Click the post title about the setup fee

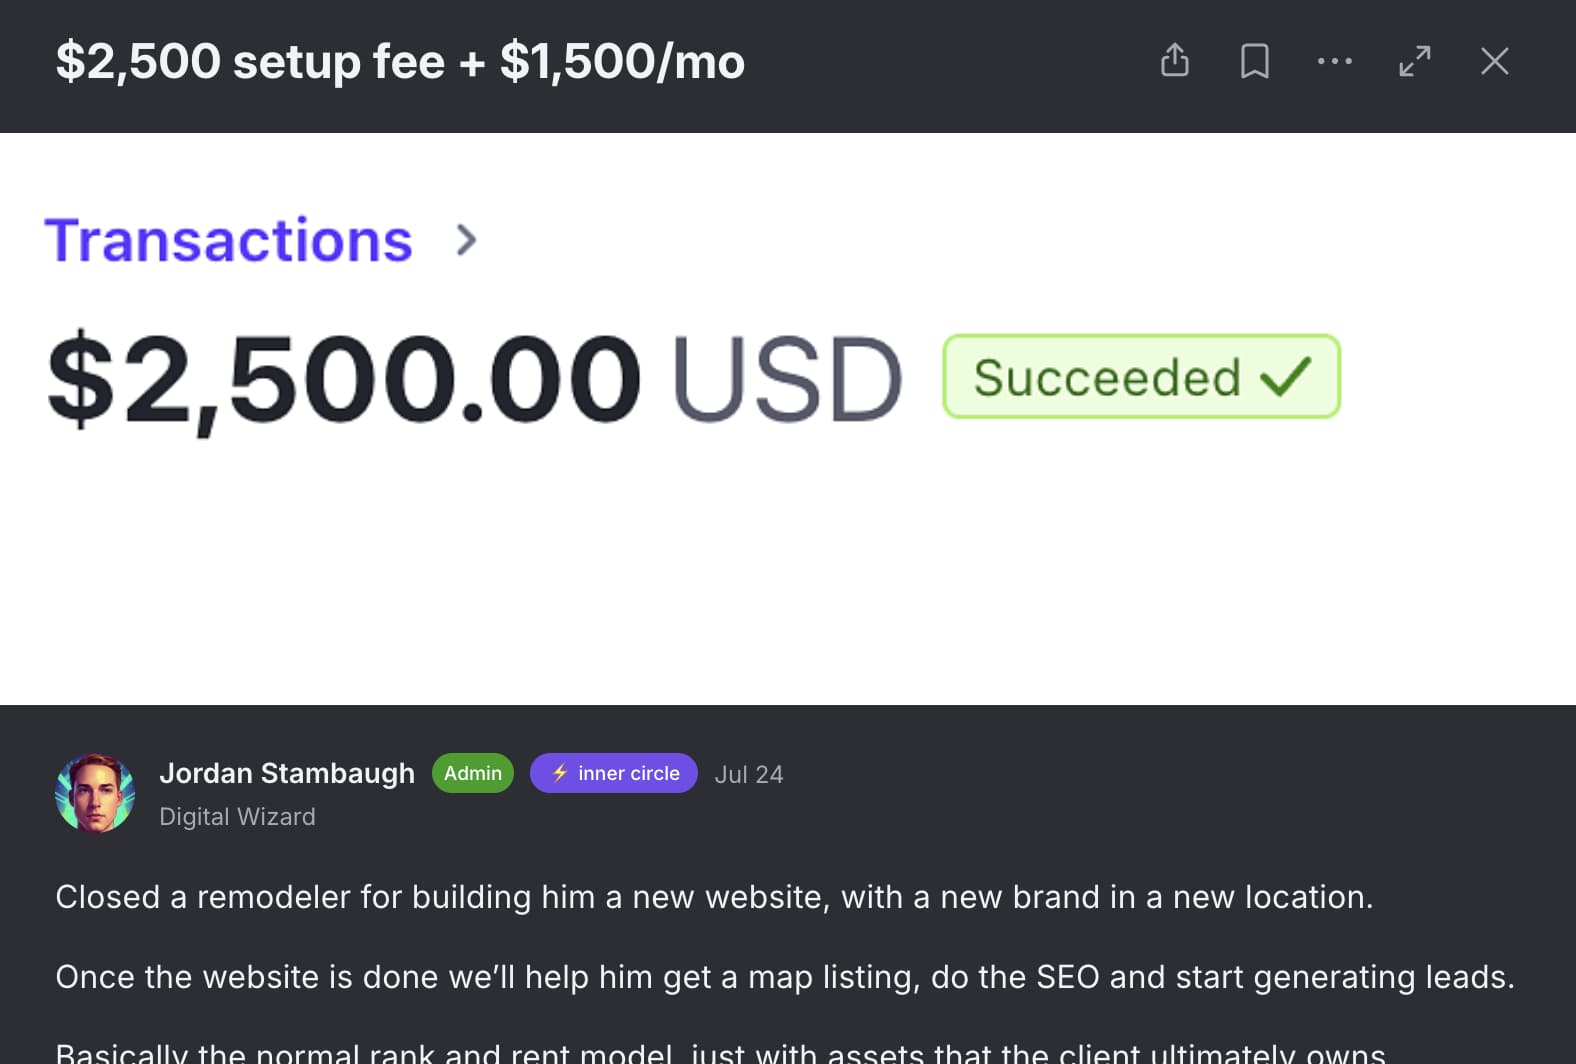coord(400,61)
